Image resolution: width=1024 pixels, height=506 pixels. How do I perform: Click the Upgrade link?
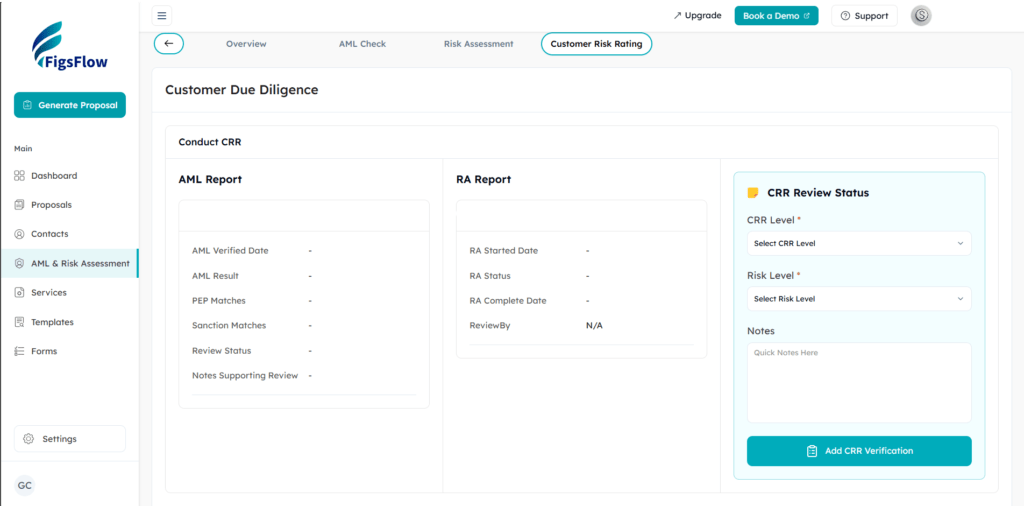click(x=697, y=16)
